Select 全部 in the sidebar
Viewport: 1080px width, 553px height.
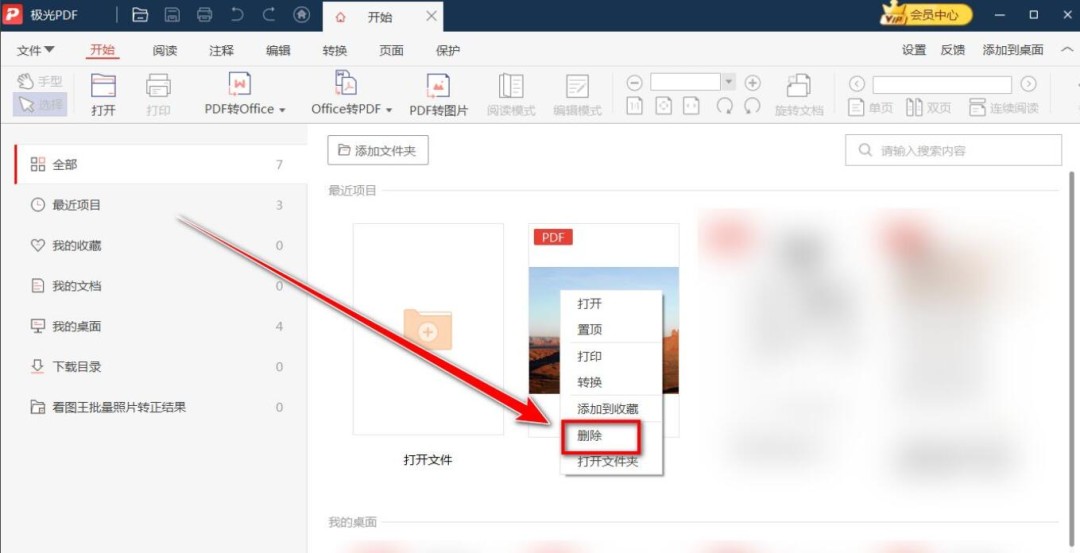click(160, 165)
